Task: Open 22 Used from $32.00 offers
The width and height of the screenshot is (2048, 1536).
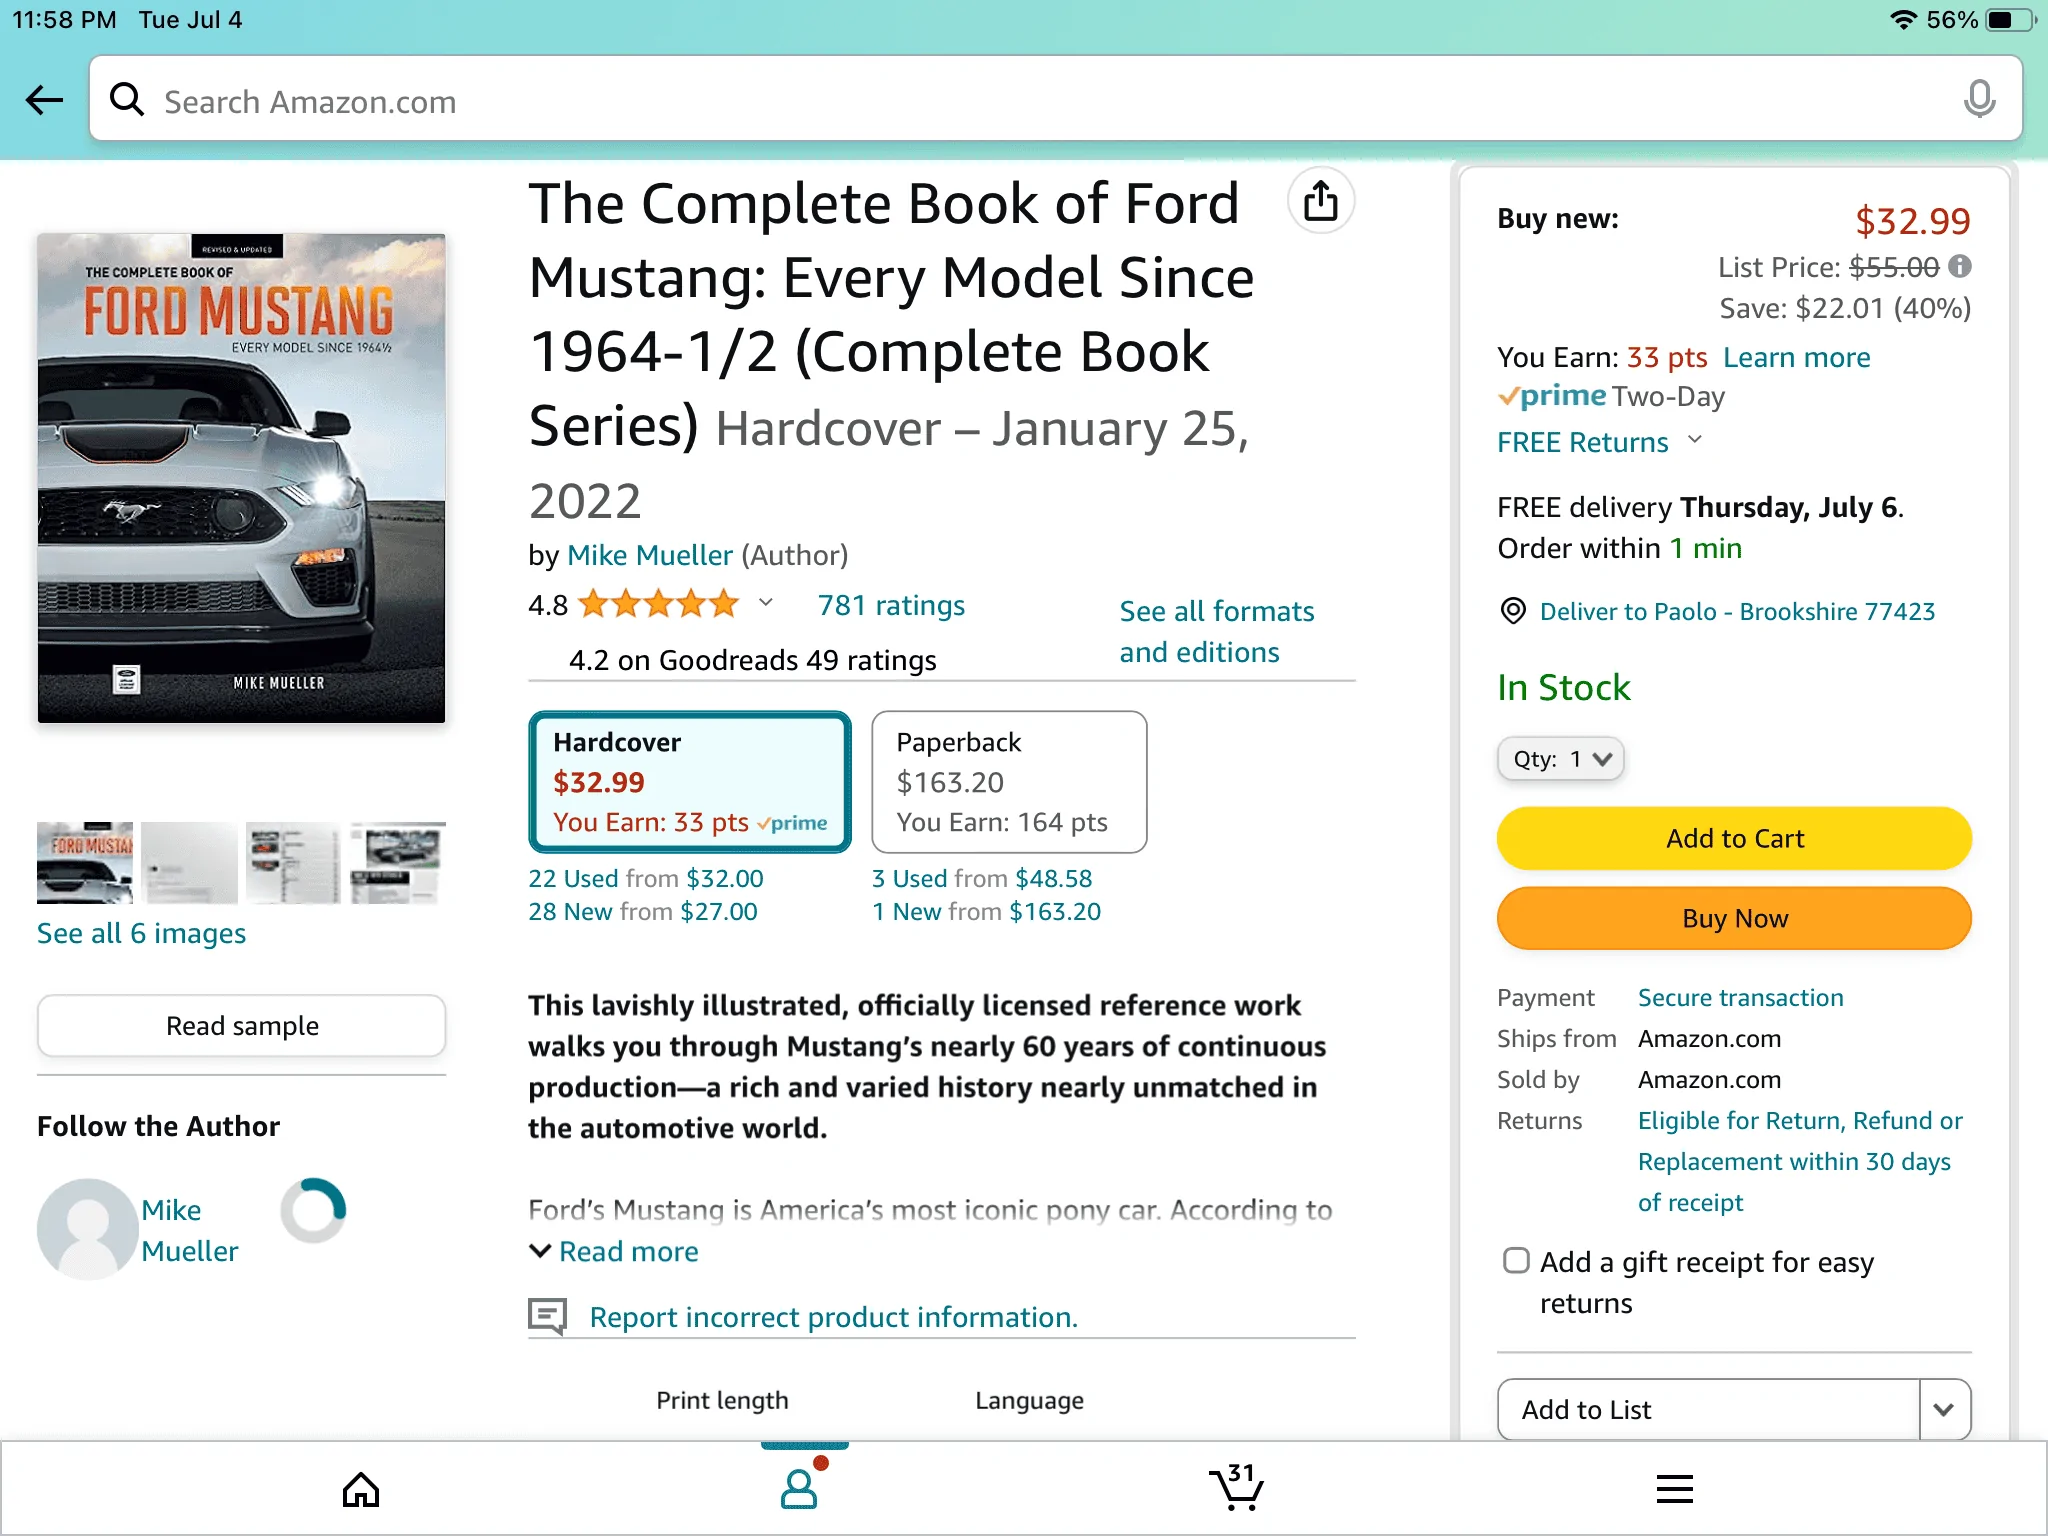Action: 646,878
